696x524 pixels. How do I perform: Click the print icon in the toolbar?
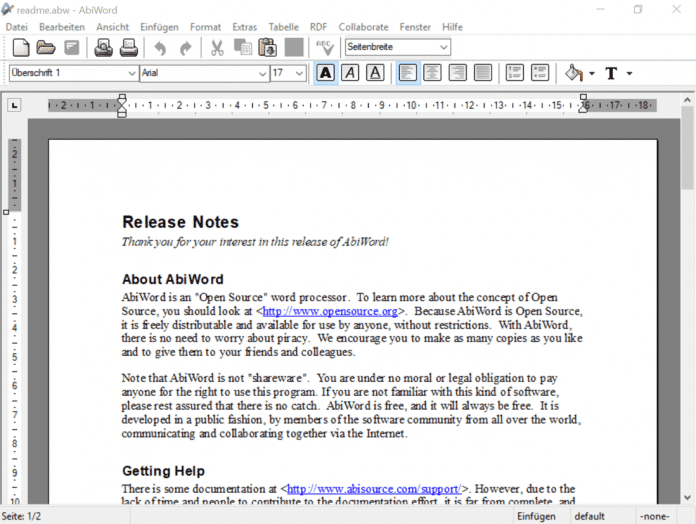[103, 47]
